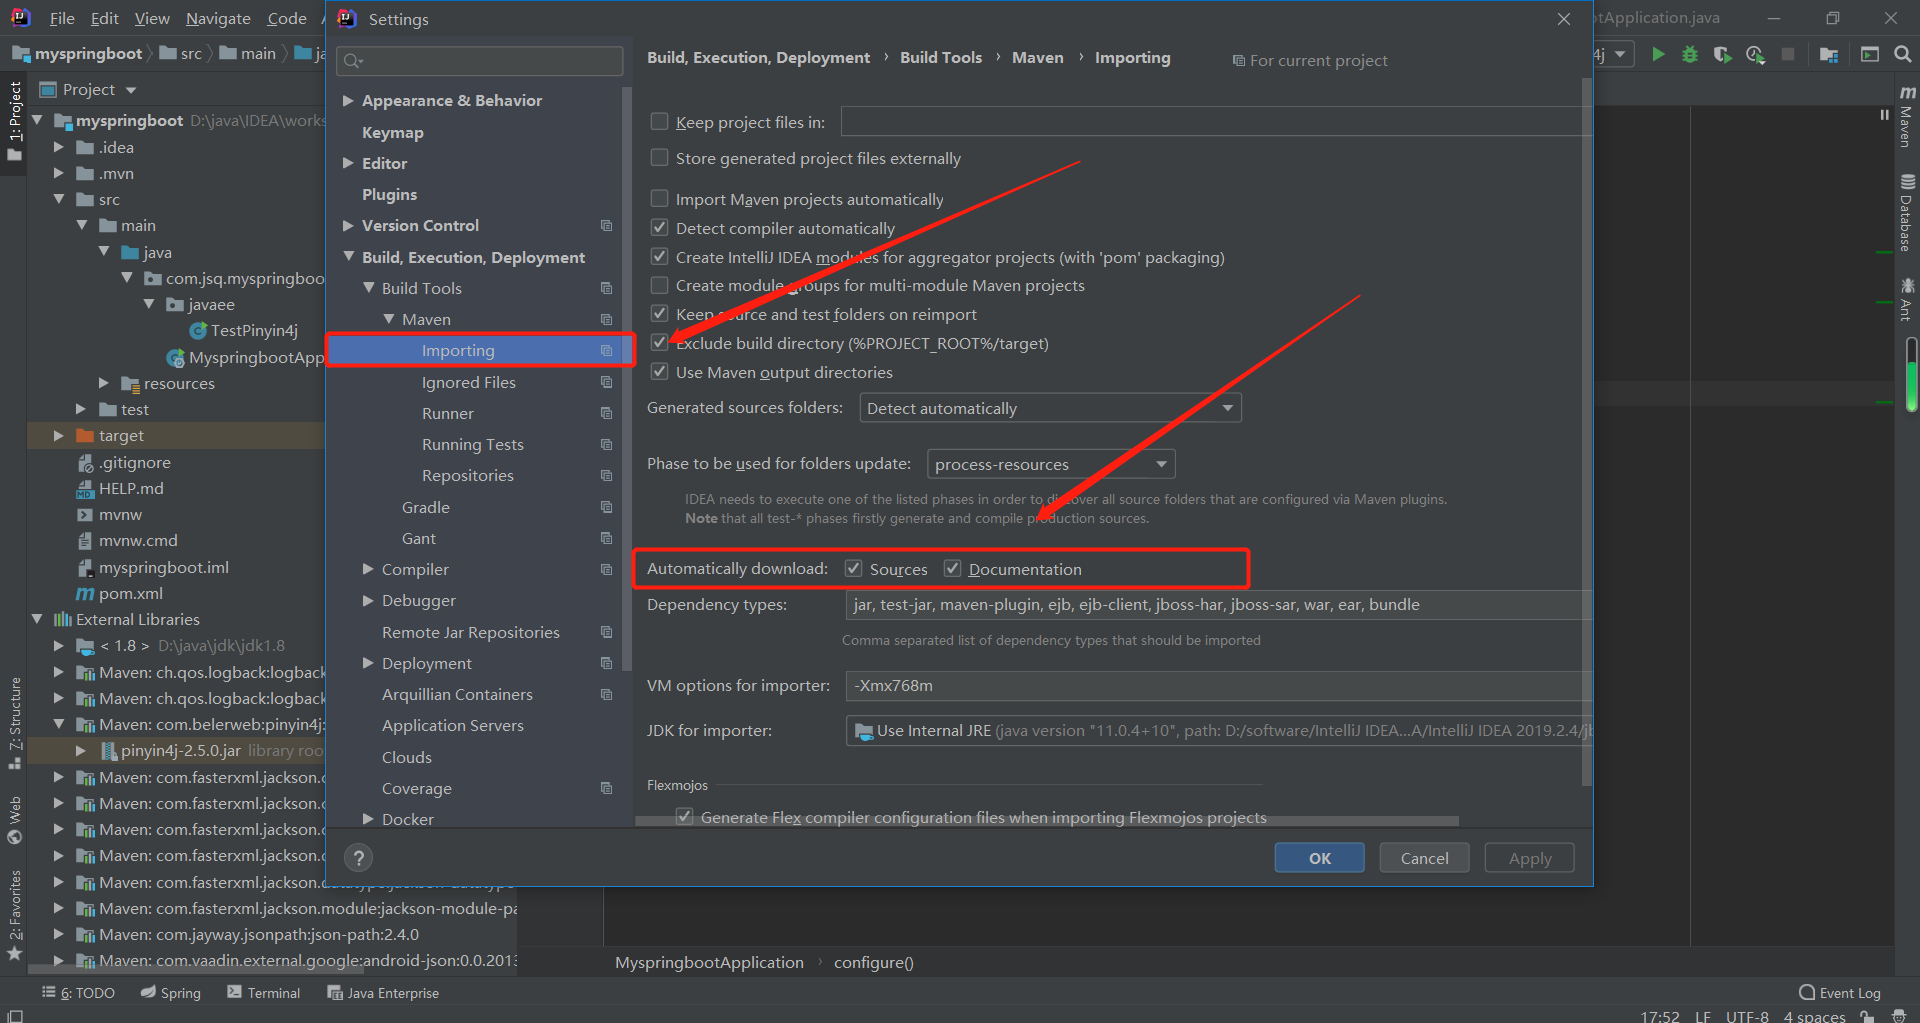
Task: Click the green Run icon in toolbar
Action: [x=1658, y=54]
